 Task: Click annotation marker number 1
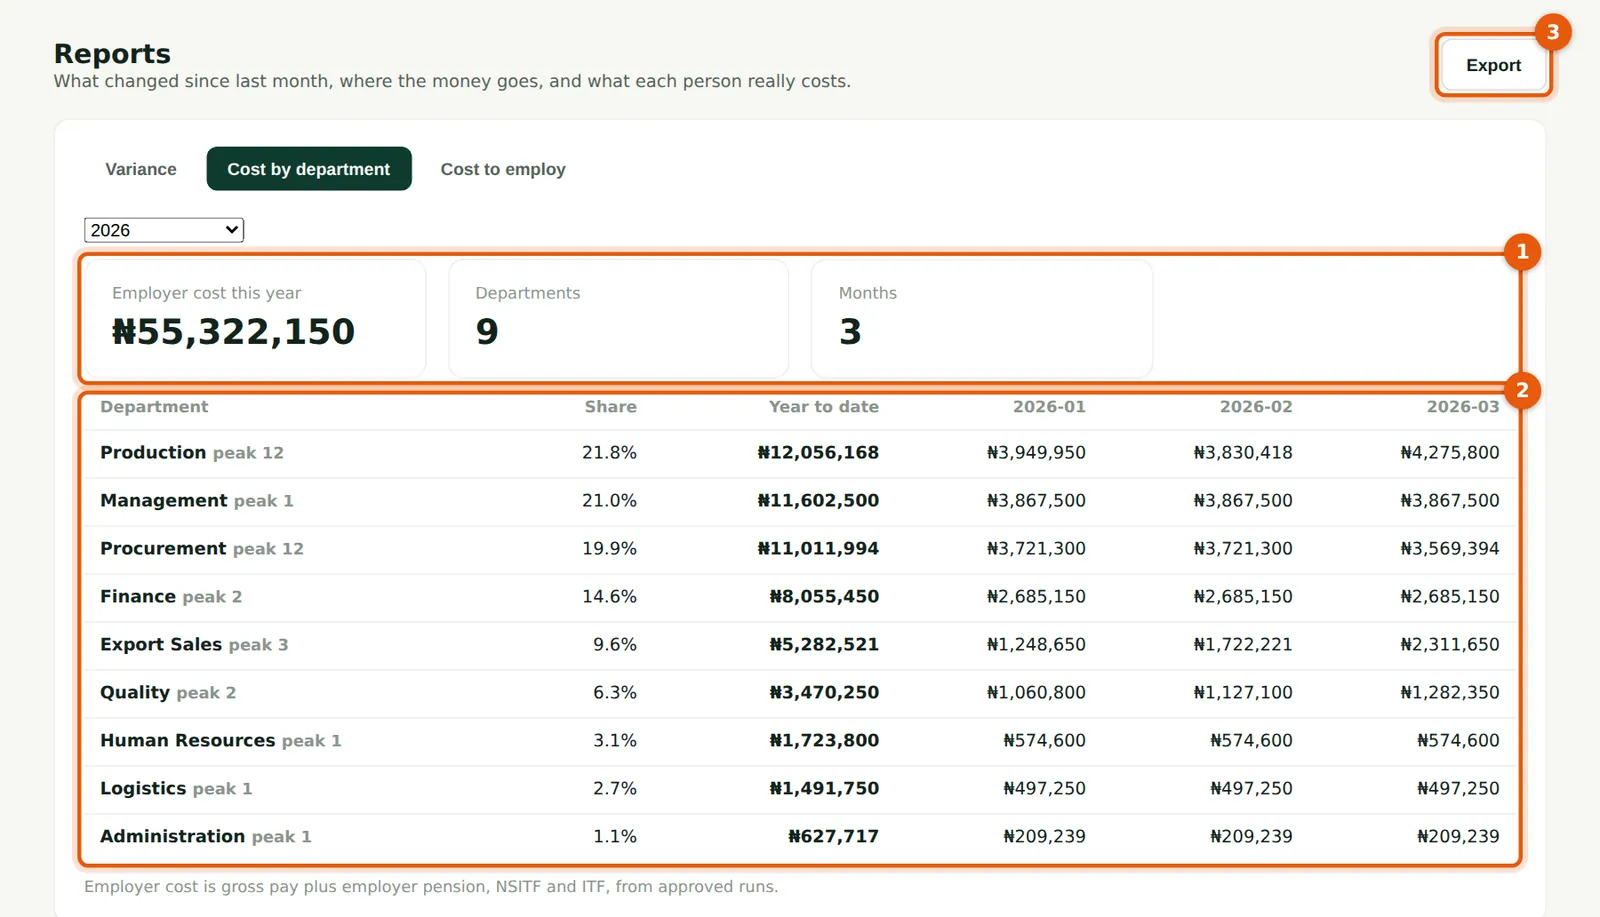1522,251
